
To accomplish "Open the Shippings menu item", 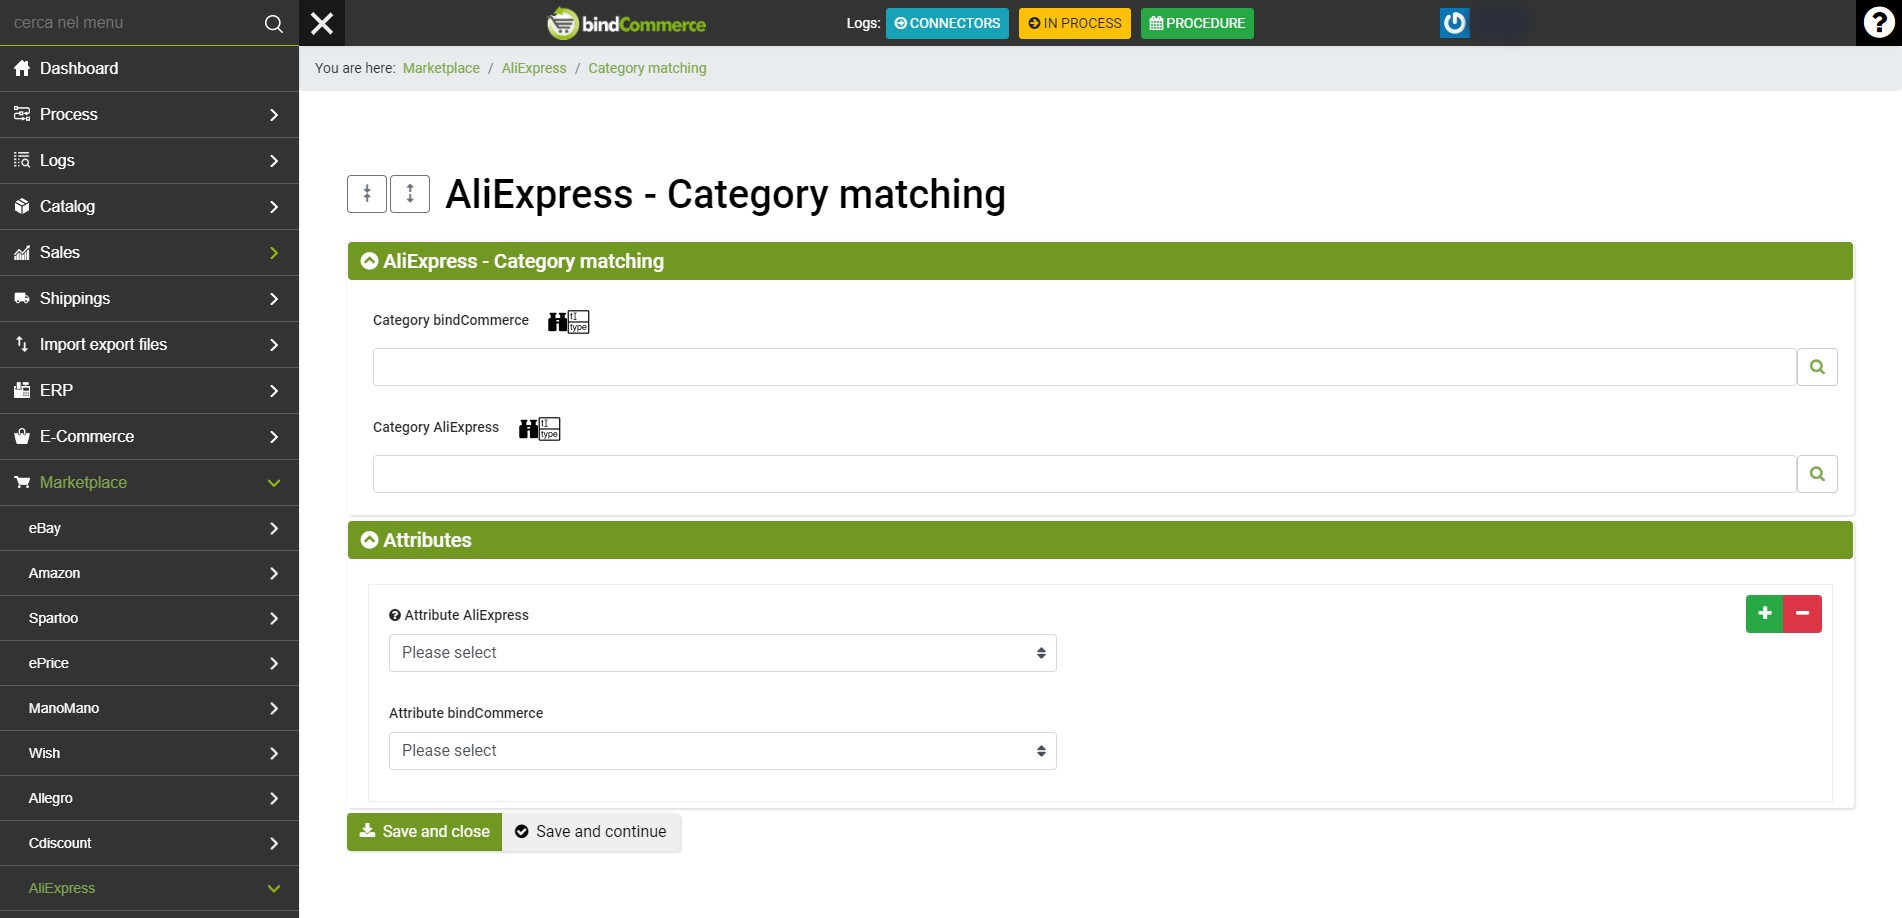I will click(x=149, y=299).
